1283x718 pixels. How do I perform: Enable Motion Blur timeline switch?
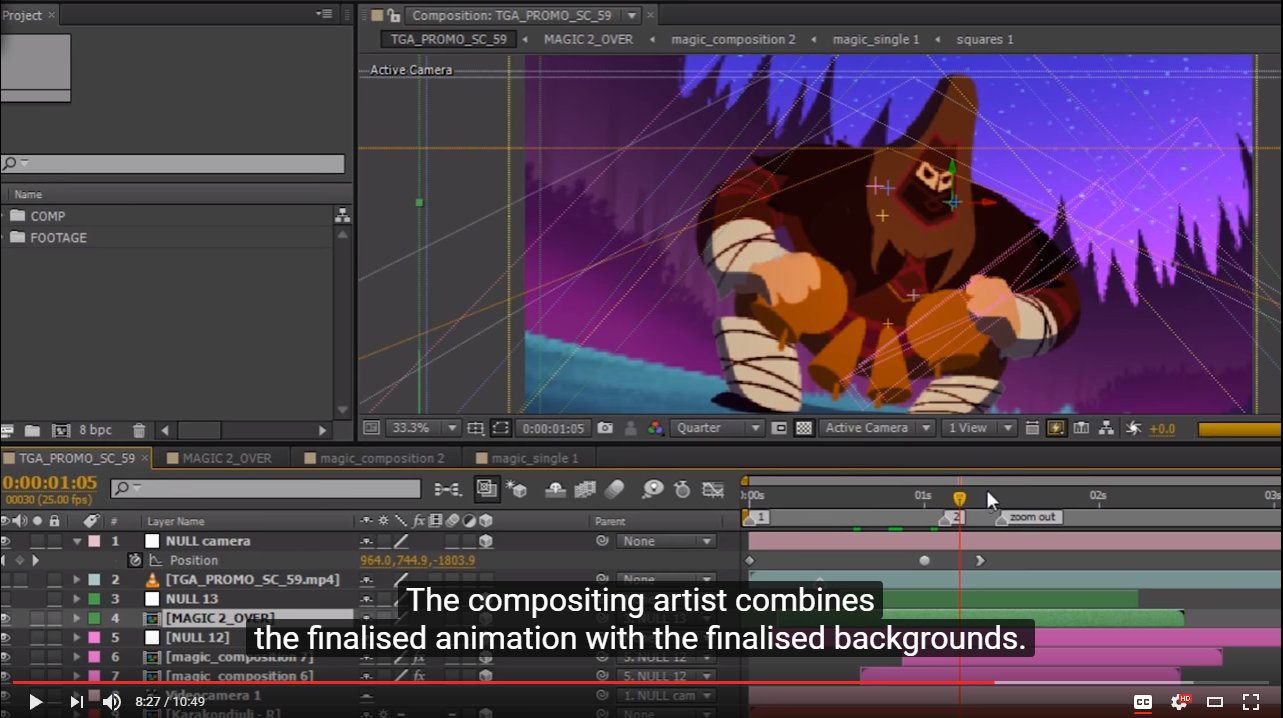pos(615,489)
